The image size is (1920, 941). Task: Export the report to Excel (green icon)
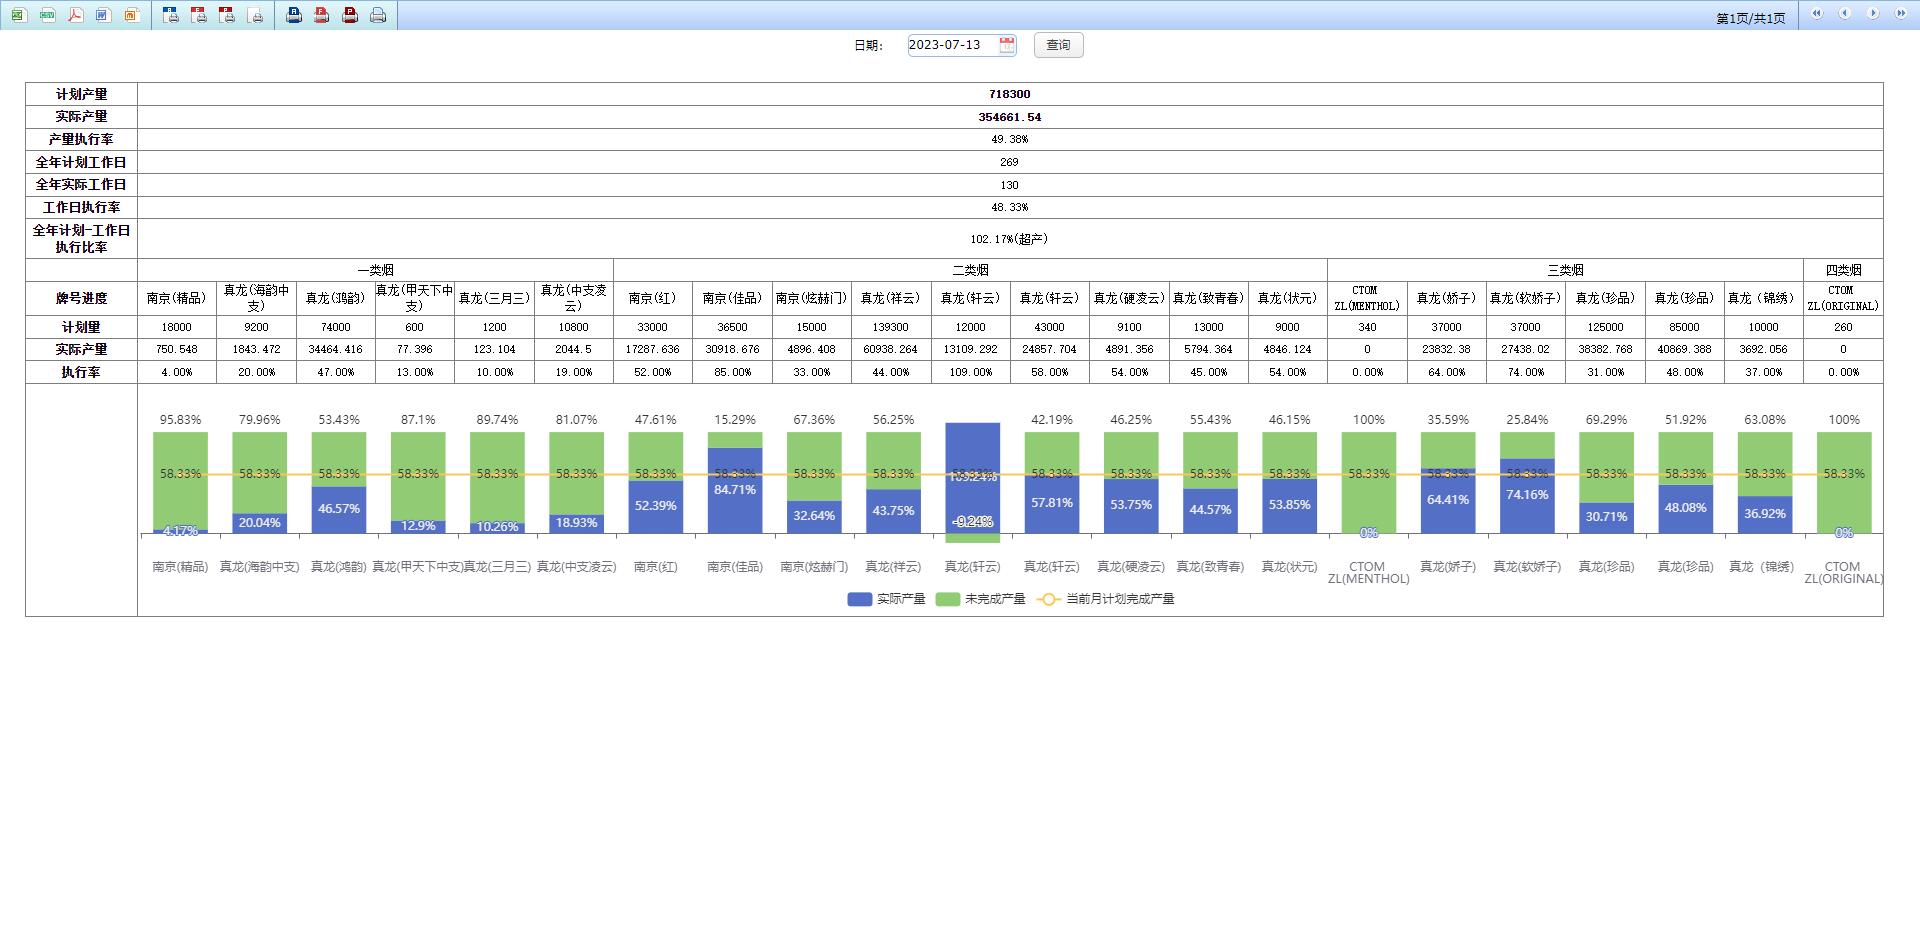(x=19, y=15)
